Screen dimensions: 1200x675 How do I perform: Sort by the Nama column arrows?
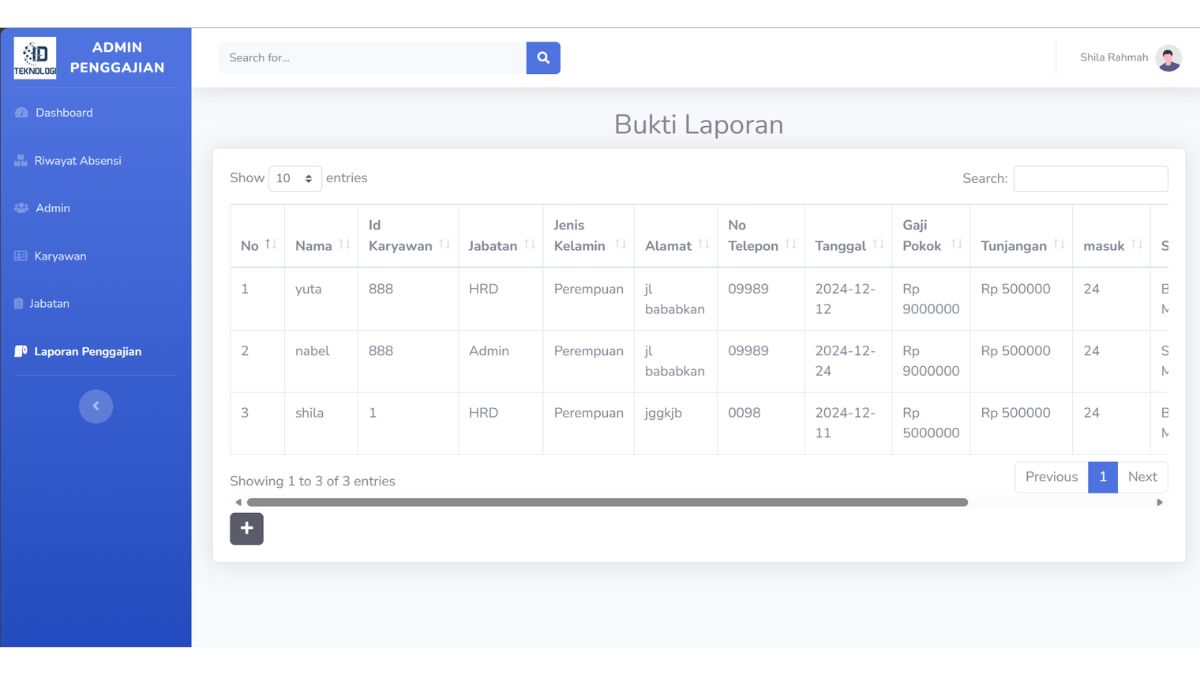[345, 245]
